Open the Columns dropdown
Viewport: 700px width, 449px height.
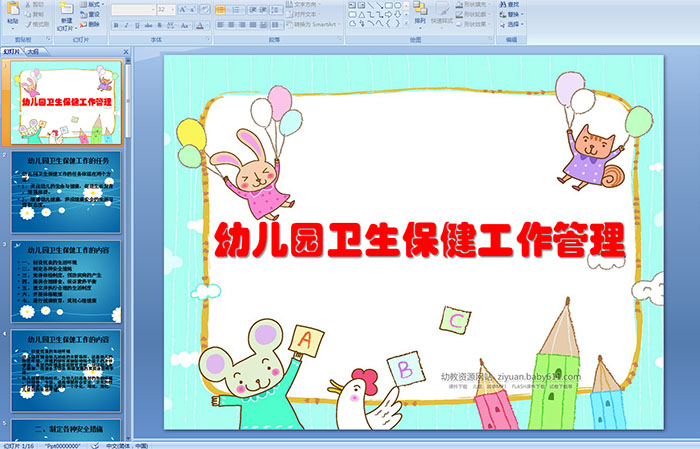tap(277, 25)
